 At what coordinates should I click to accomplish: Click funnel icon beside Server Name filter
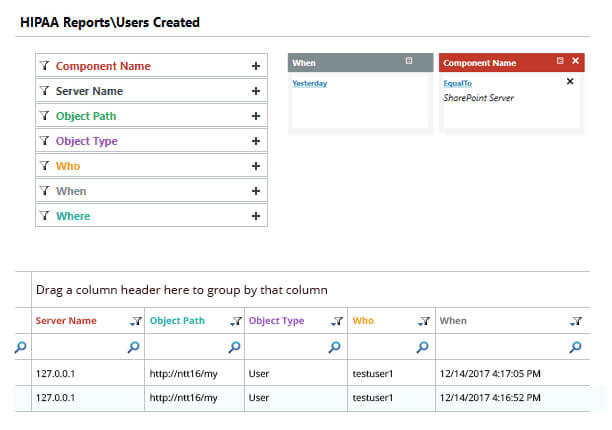(x=44, y=91)
